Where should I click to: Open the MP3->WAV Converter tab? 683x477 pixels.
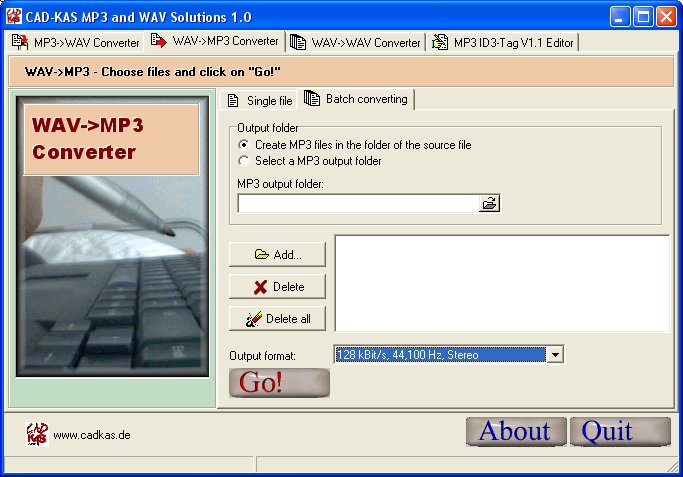(75, 42)
